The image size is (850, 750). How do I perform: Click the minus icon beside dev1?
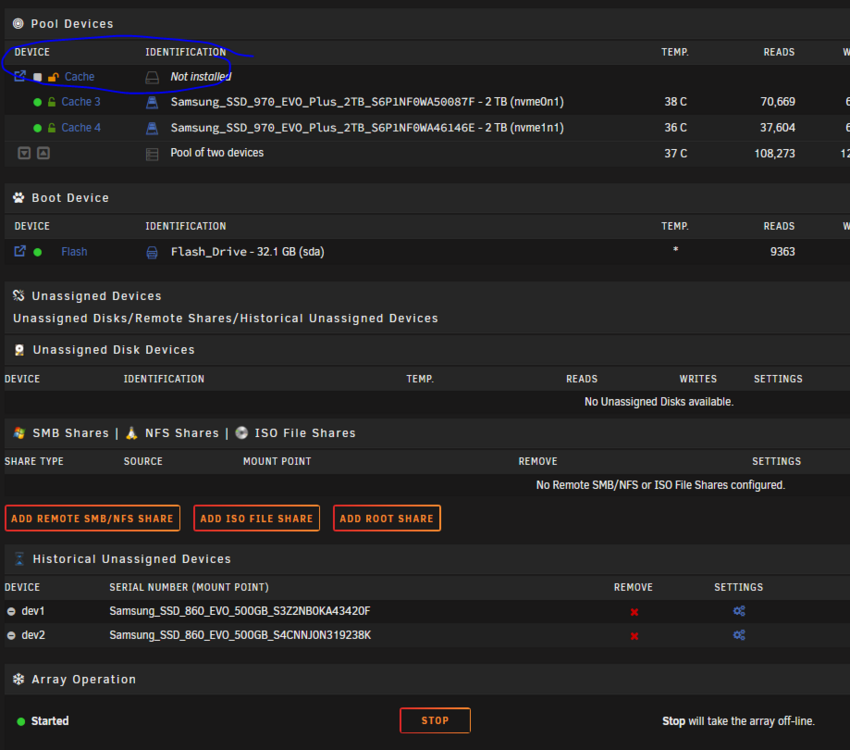tap(11, 611)
